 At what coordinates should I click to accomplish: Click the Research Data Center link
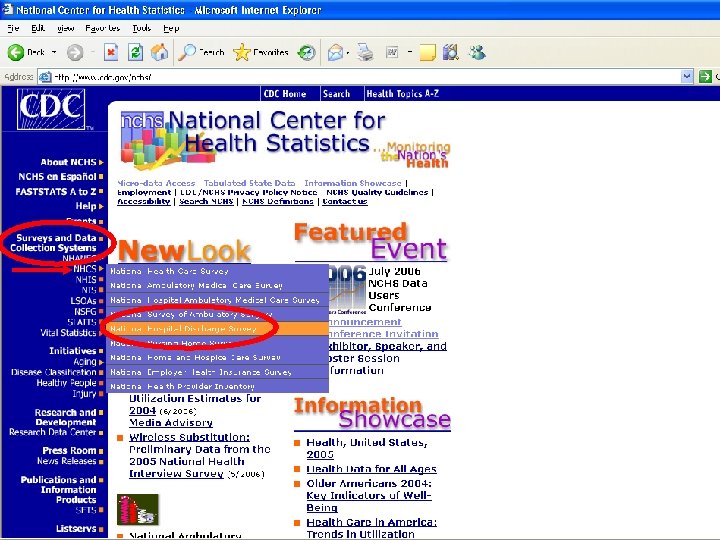(x=52, y=433)
